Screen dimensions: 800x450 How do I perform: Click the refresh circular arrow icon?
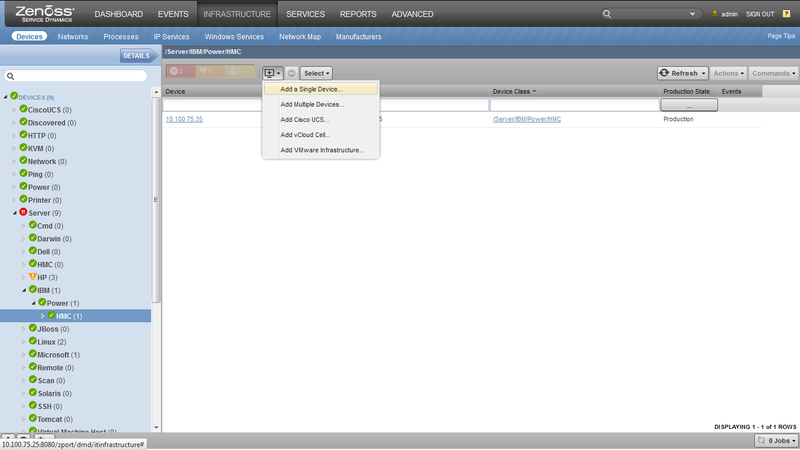pyautogui.click(x=664, y=73)
